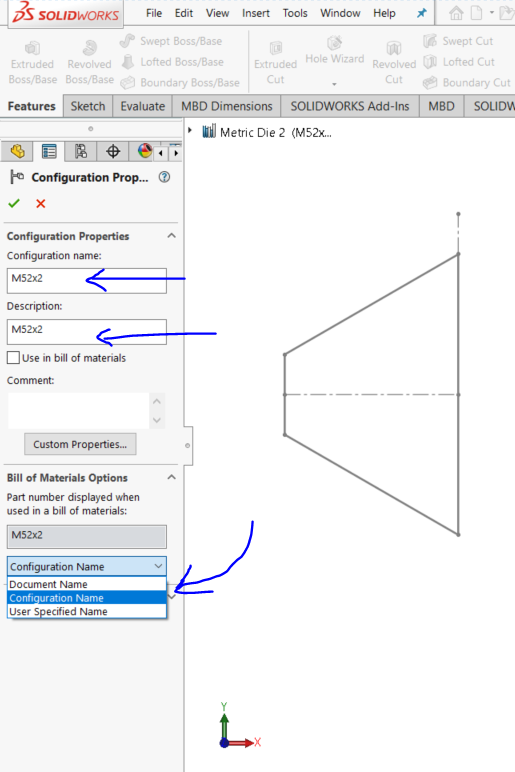Open Configuration Properties help

pos(164,177)
